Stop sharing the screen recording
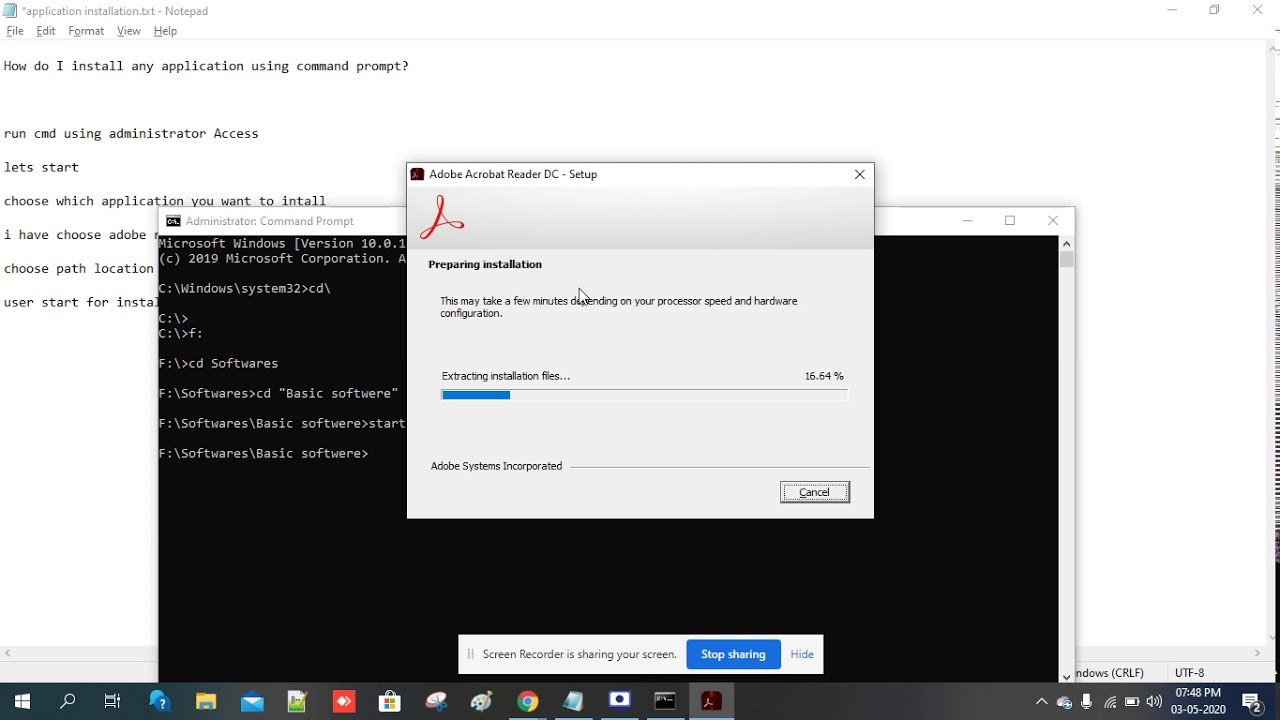This screenshot has width=1280, height=720. (x=733, y=654)
